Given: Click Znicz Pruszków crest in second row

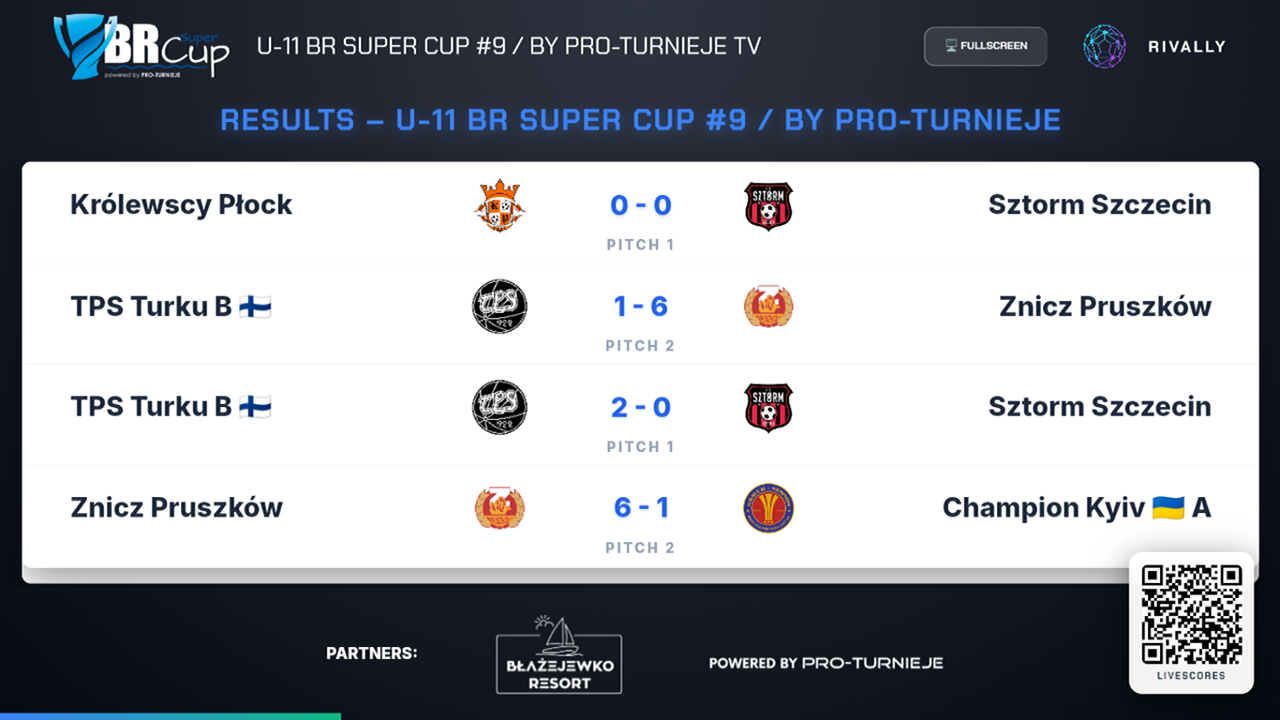Looking at the screenshot, I should point(768,307).
